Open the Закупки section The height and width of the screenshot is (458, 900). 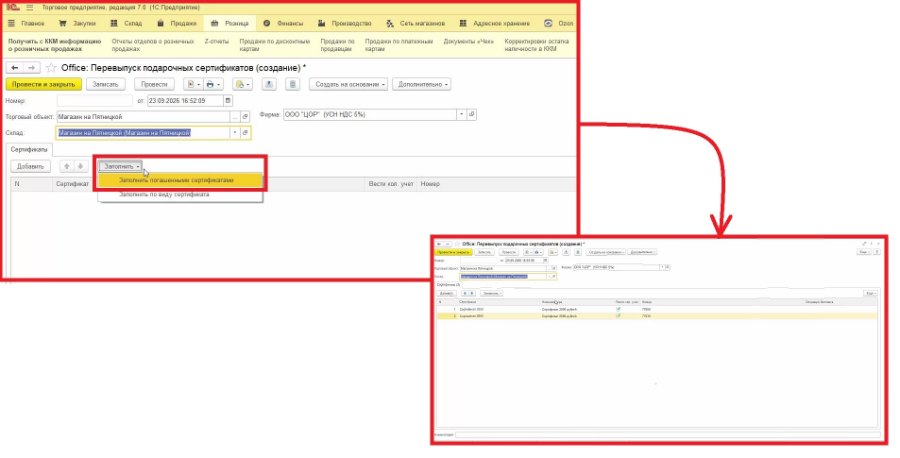click(x=77, y=24)
